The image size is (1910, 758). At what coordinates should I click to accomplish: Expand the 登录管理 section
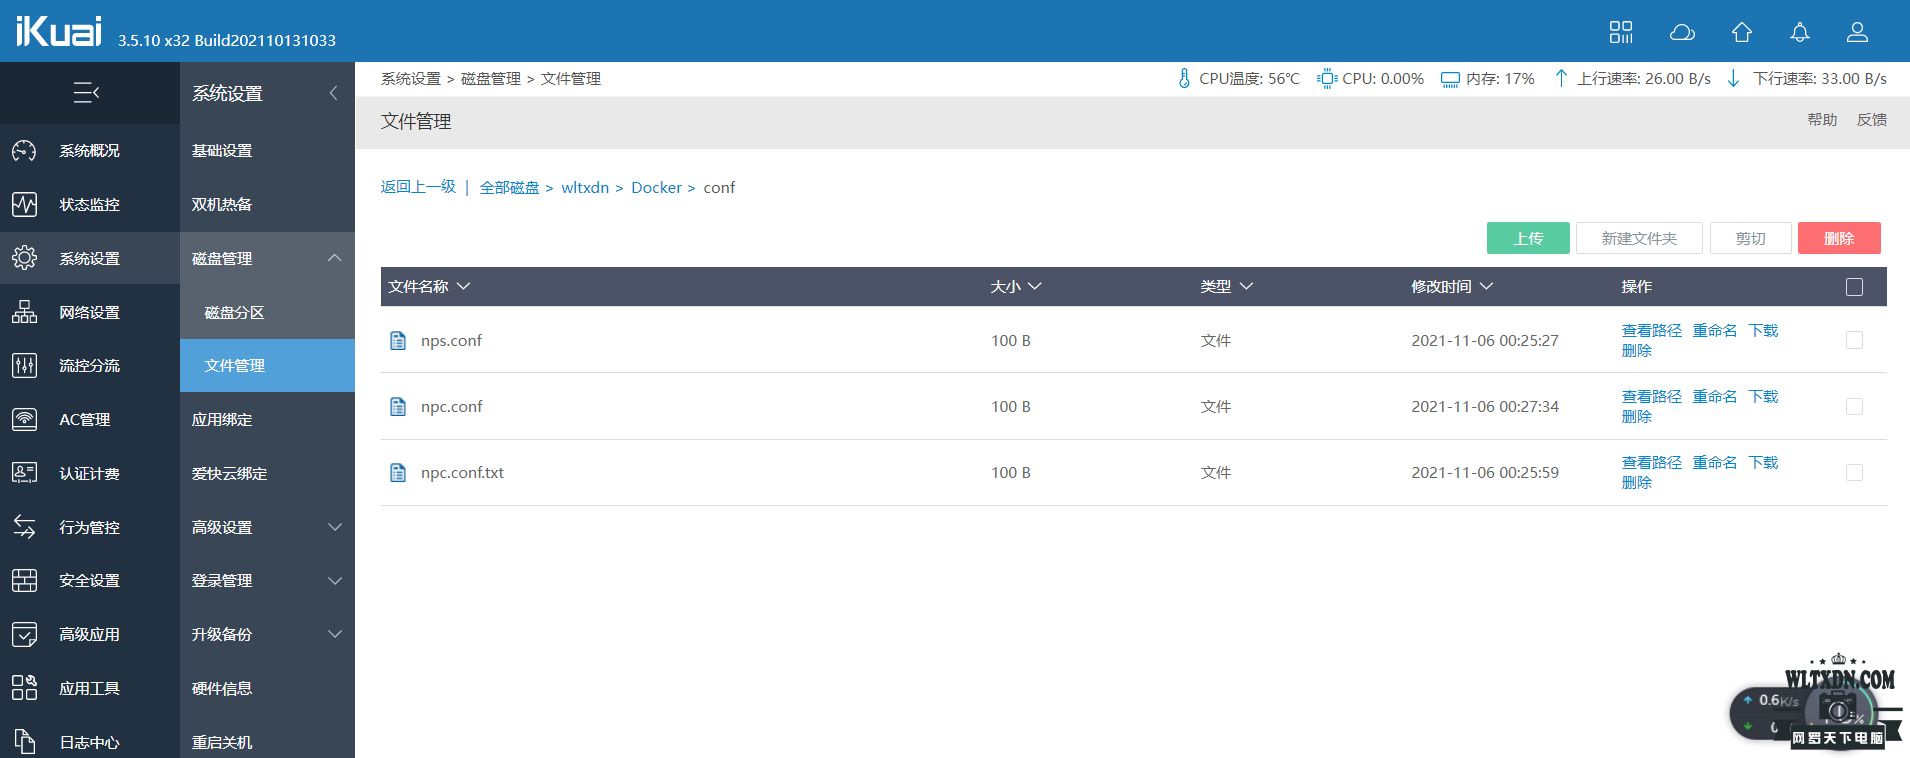click(335, 581)
